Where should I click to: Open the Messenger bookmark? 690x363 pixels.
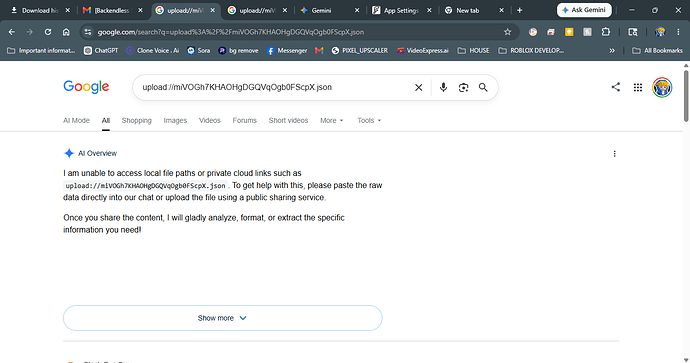click(287, 51)
